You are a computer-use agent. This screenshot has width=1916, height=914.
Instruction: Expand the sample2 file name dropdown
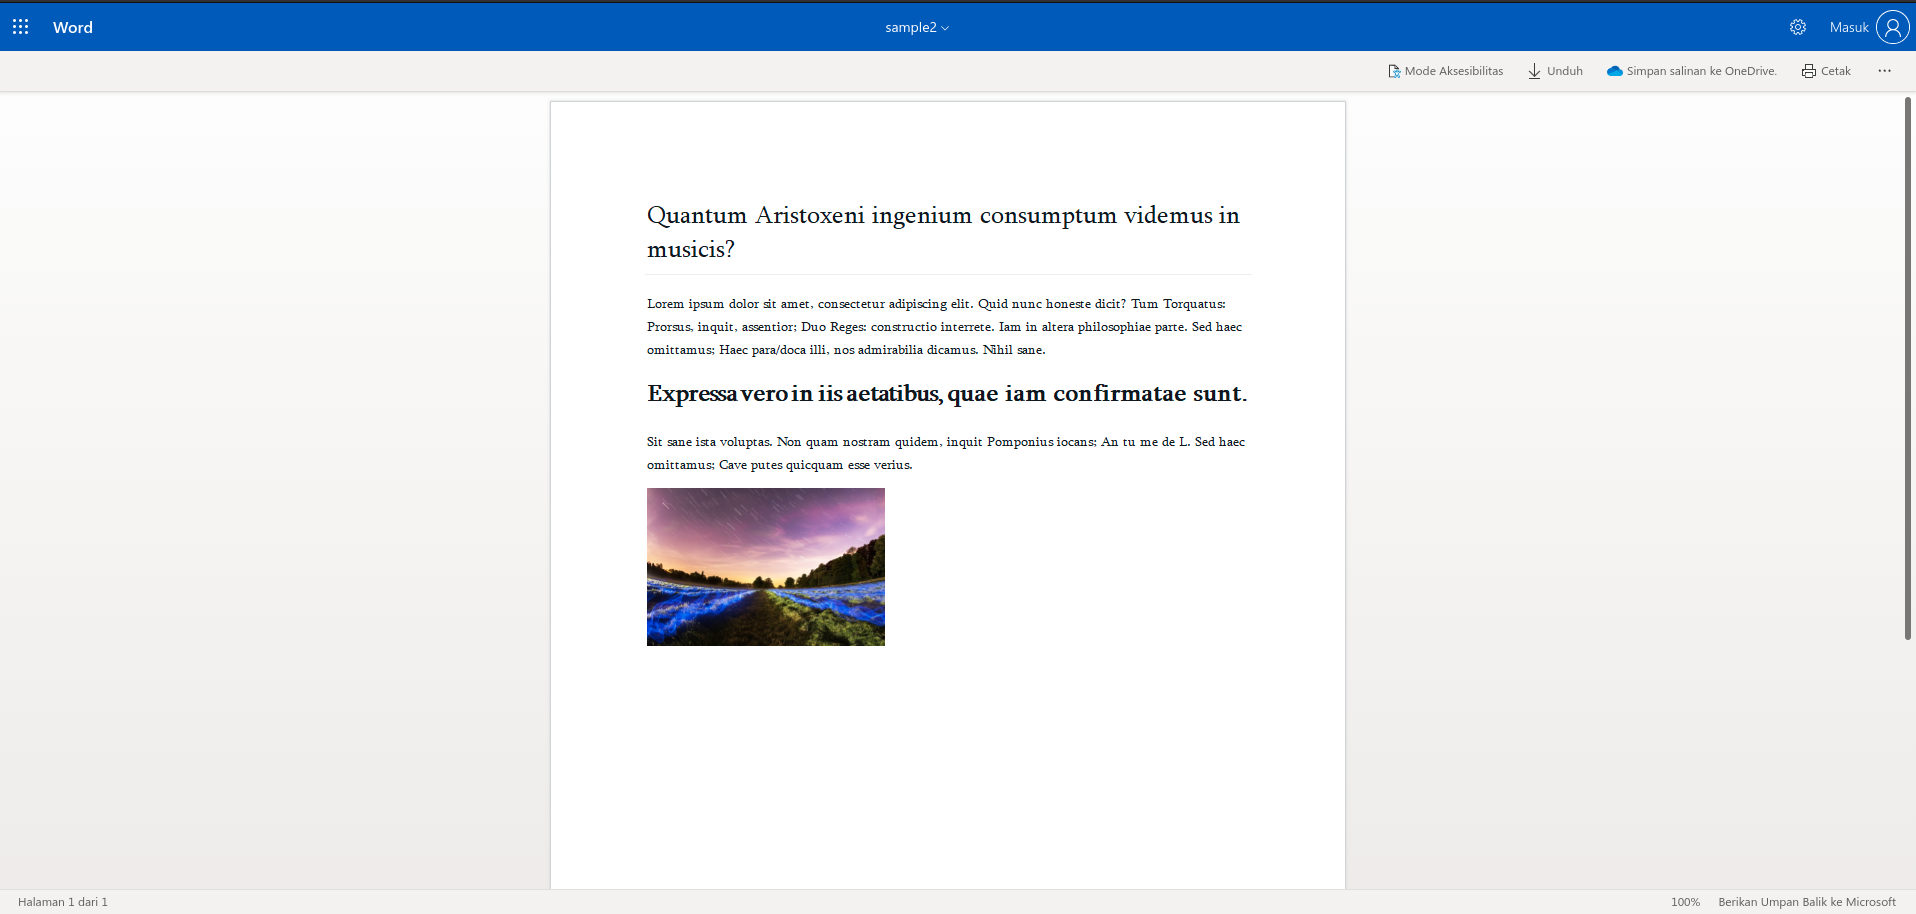917,27
